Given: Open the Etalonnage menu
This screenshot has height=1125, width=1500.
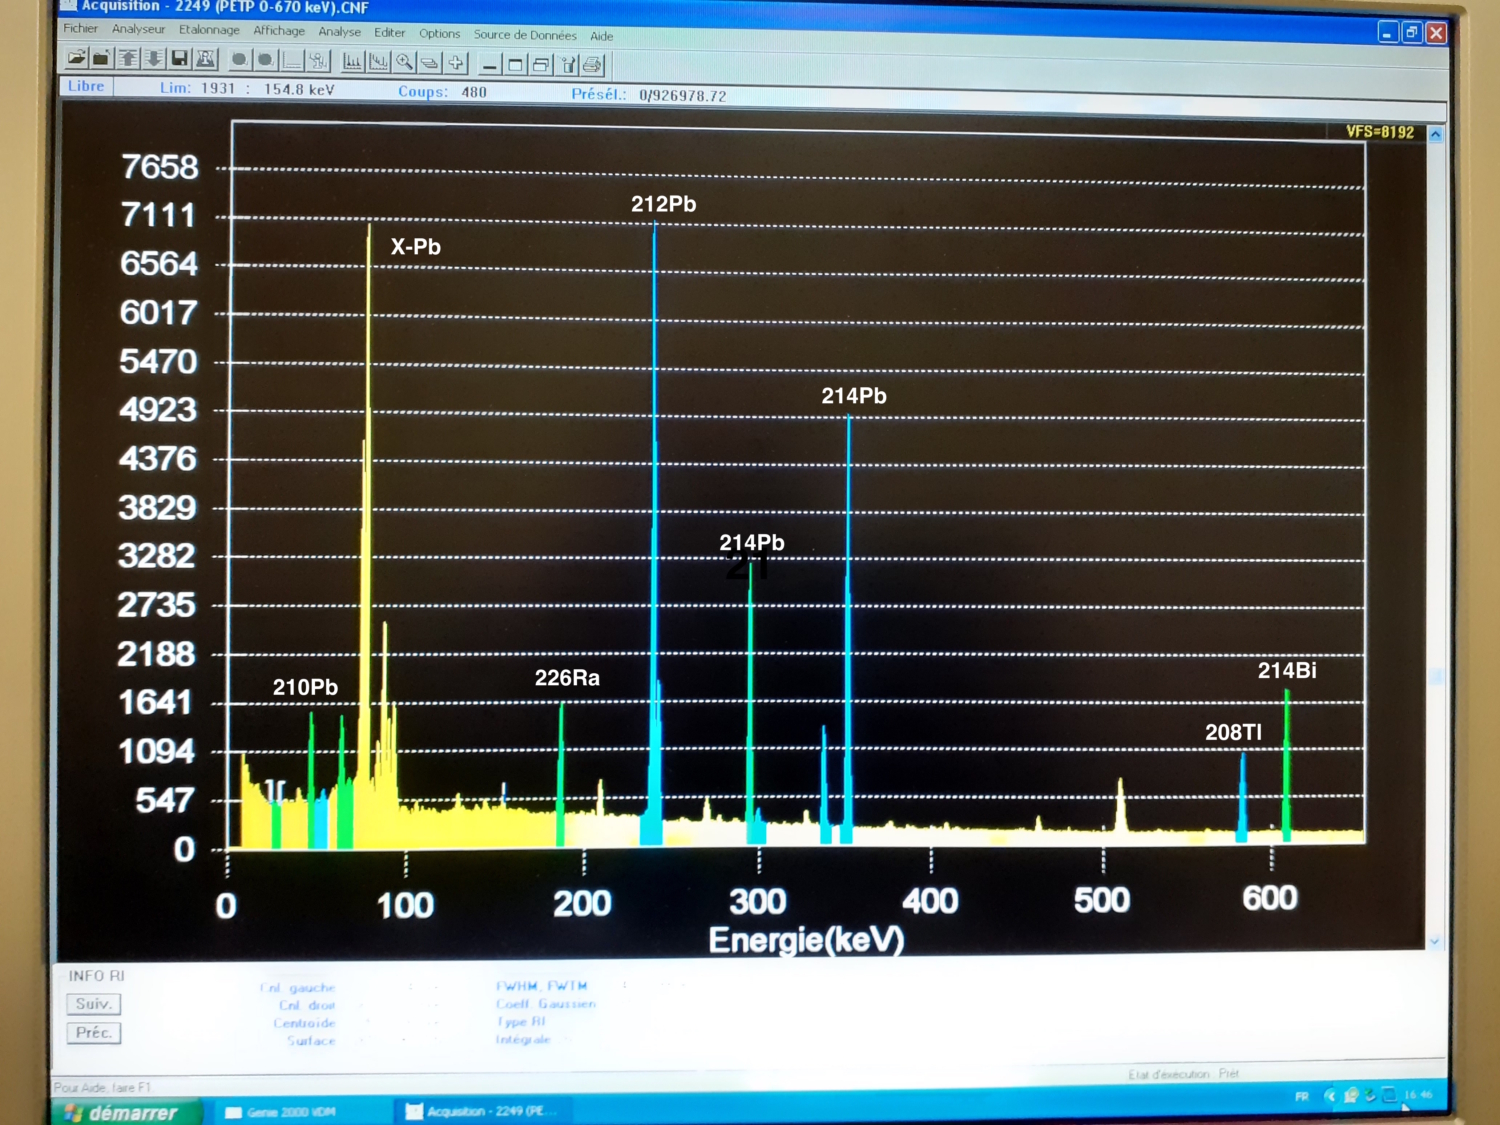Looking at the screenshot, I should click(x=209, y=30).
